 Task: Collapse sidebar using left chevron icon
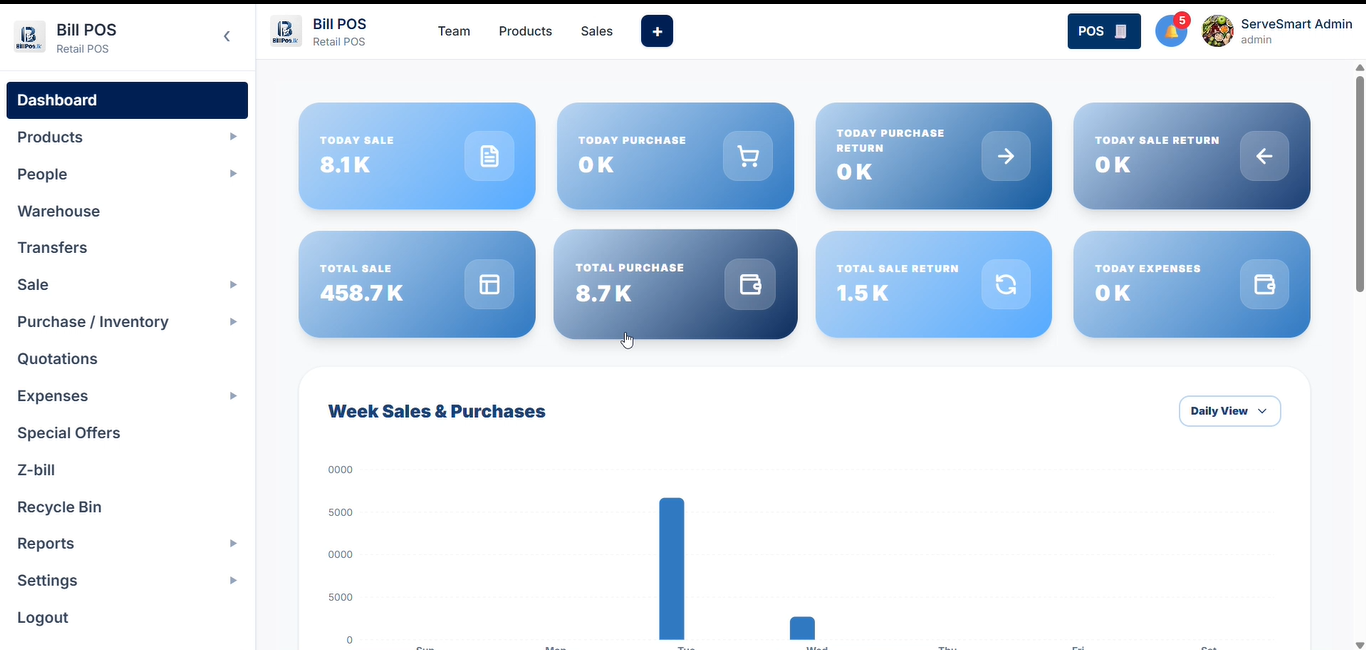[227, 36]
